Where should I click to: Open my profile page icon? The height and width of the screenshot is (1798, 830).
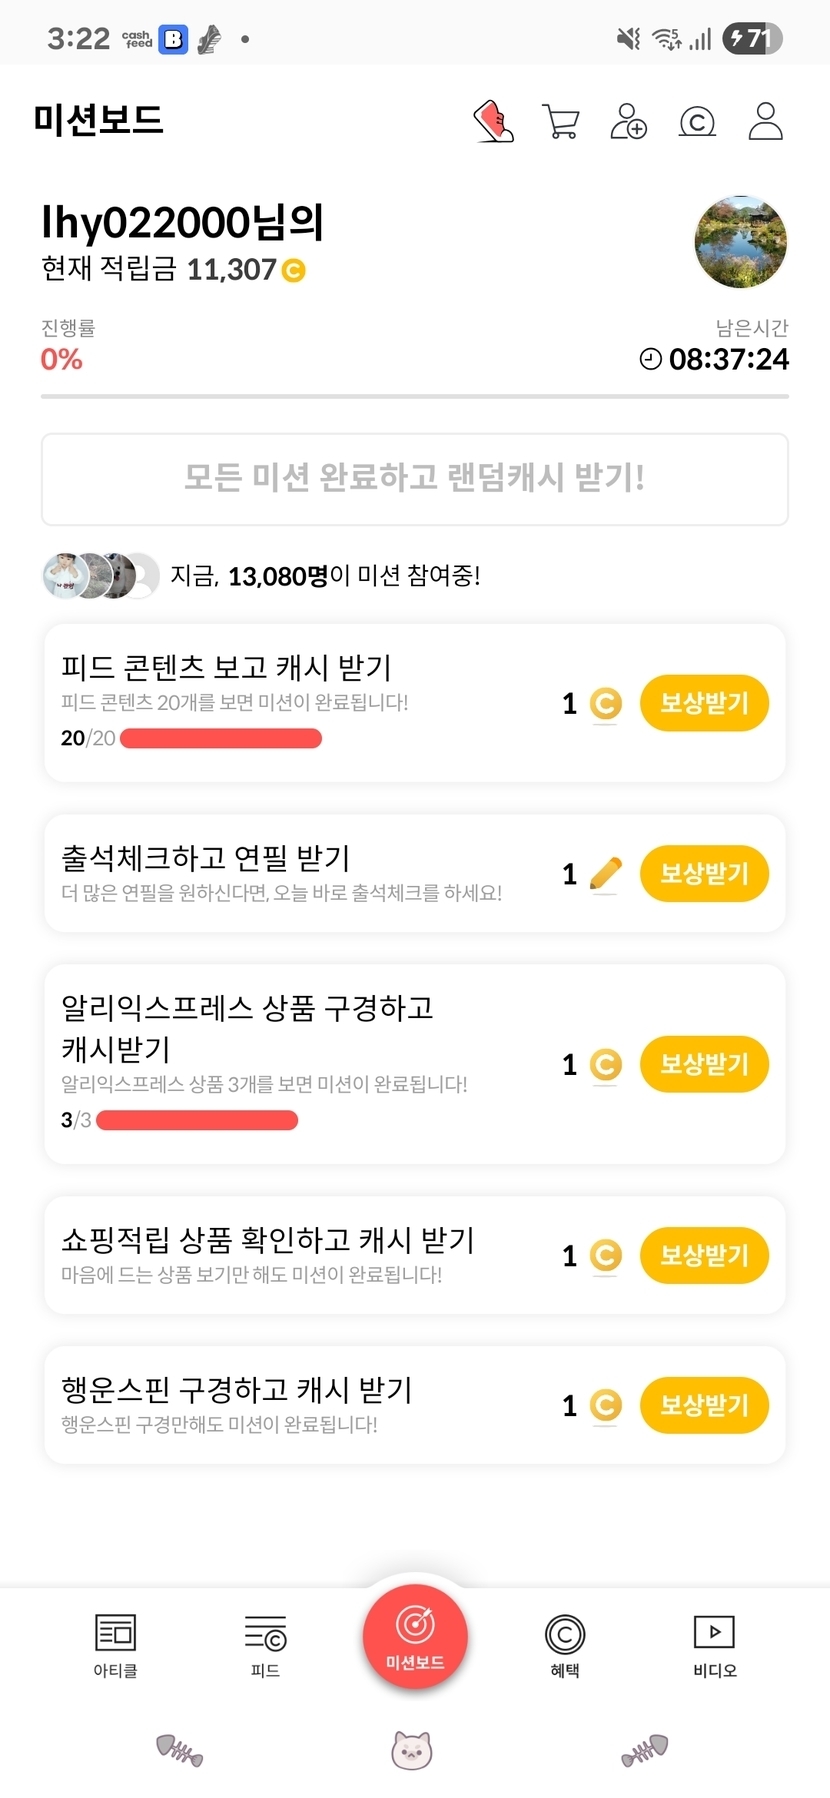point(766,122)
